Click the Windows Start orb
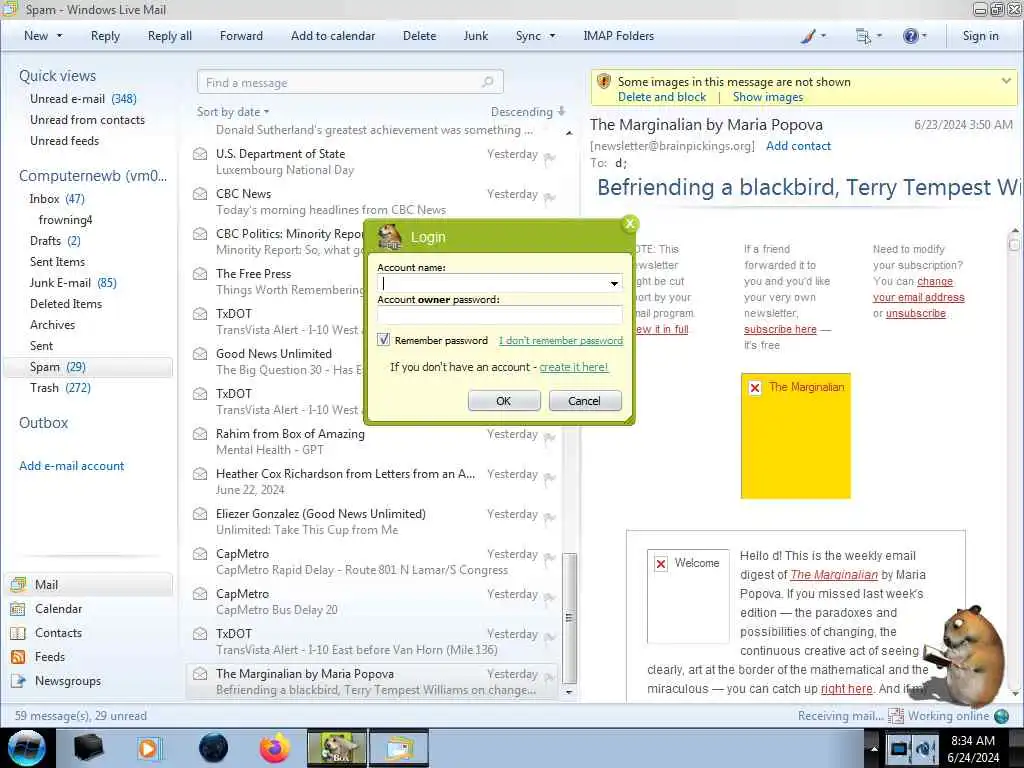This screenshot has width=1024, height=768. [x=27, y=748]
